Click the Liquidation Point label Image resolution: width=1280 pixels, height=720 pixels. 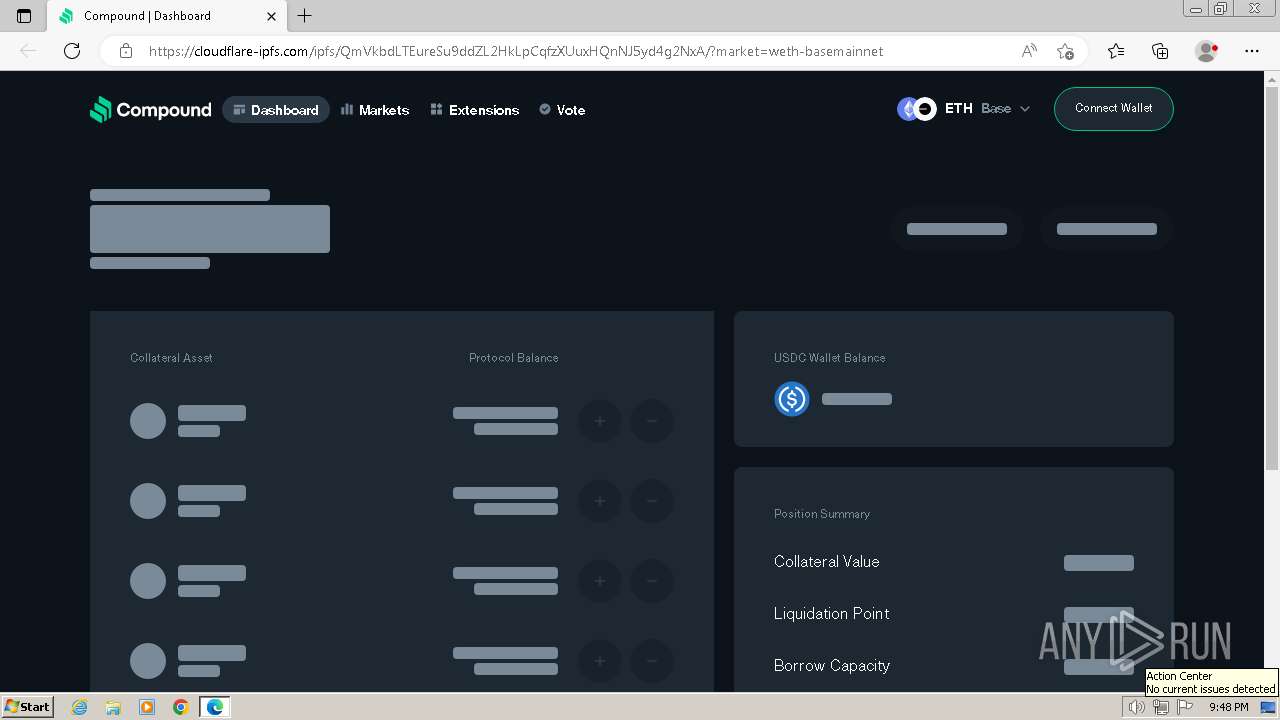click(831, 614)
